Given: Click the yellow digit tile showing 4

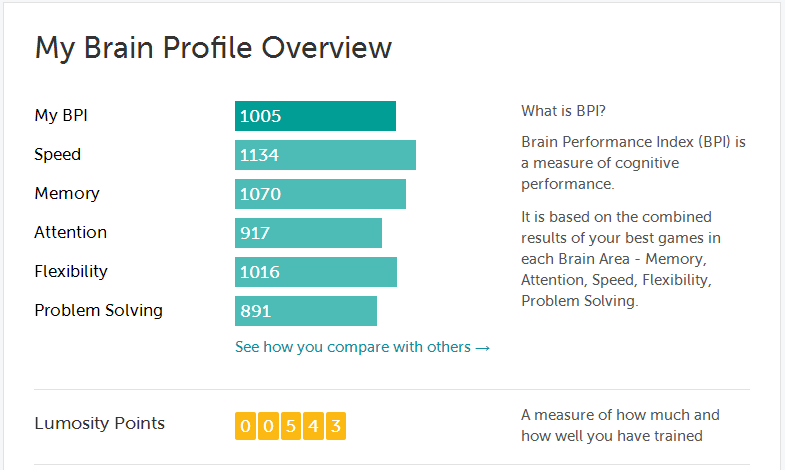Looking at the screenshot, I should click(313, 426).
